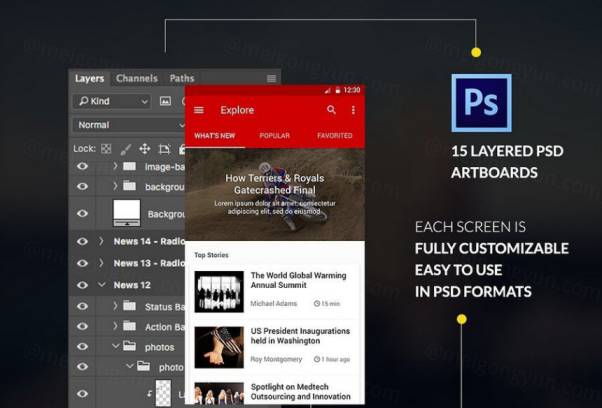Open the three-dot overflow menu in app

coord(353,110)
